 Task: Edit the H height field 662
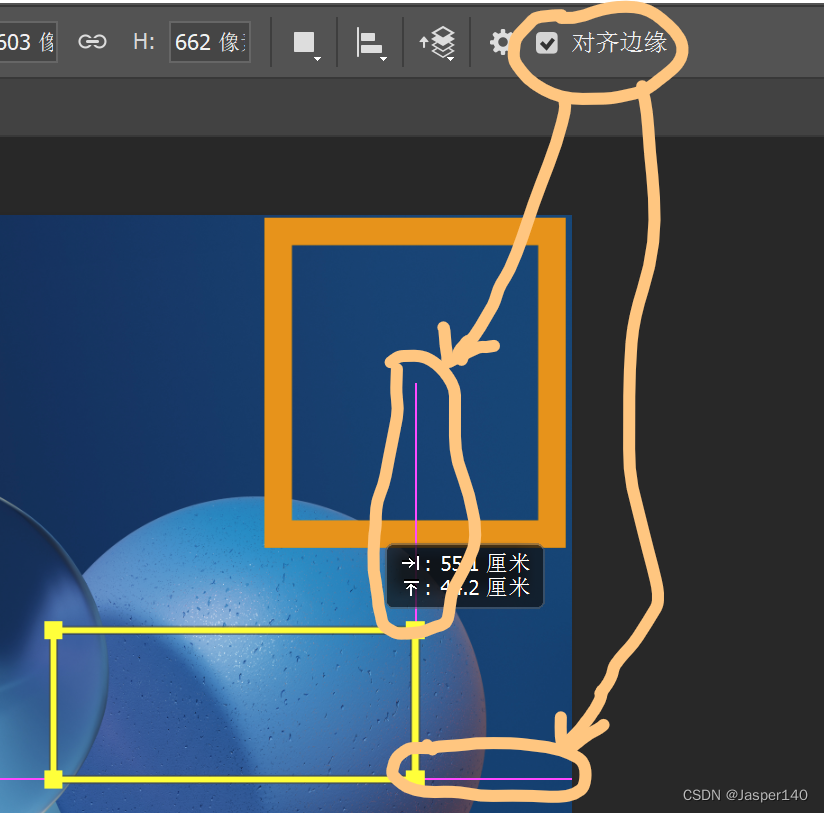click(210, 42)
